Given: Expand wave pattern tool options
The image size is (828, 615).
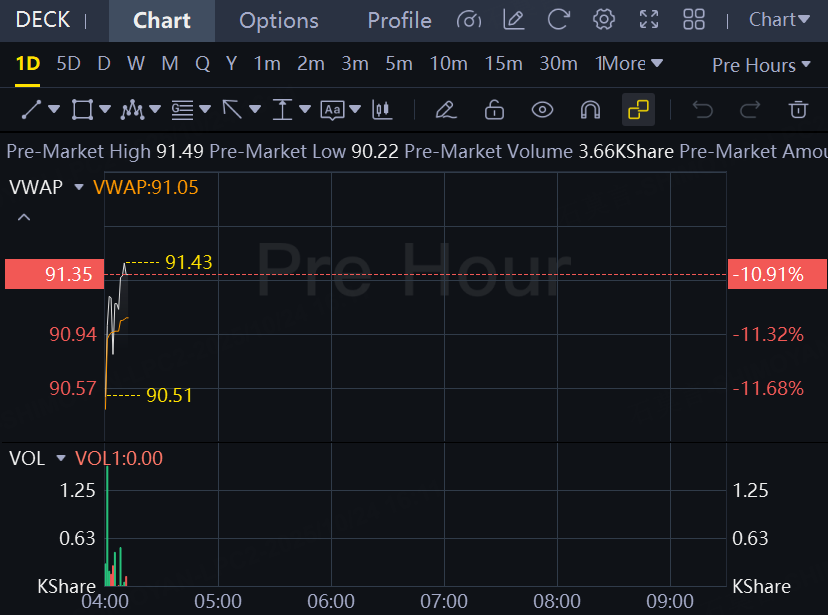Looking at the screenshot, I should (x=155, y=109).
